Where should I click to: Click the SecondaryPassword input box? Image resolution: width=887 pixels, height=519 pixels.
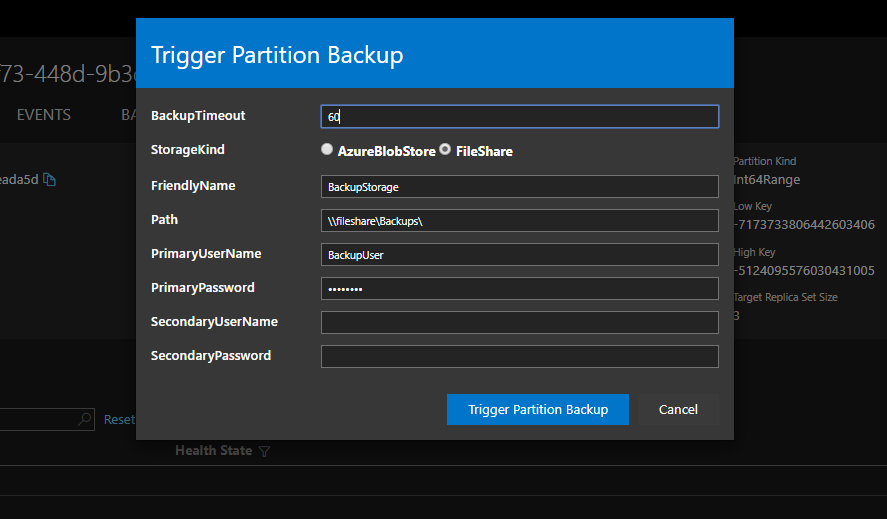point(520,357)
